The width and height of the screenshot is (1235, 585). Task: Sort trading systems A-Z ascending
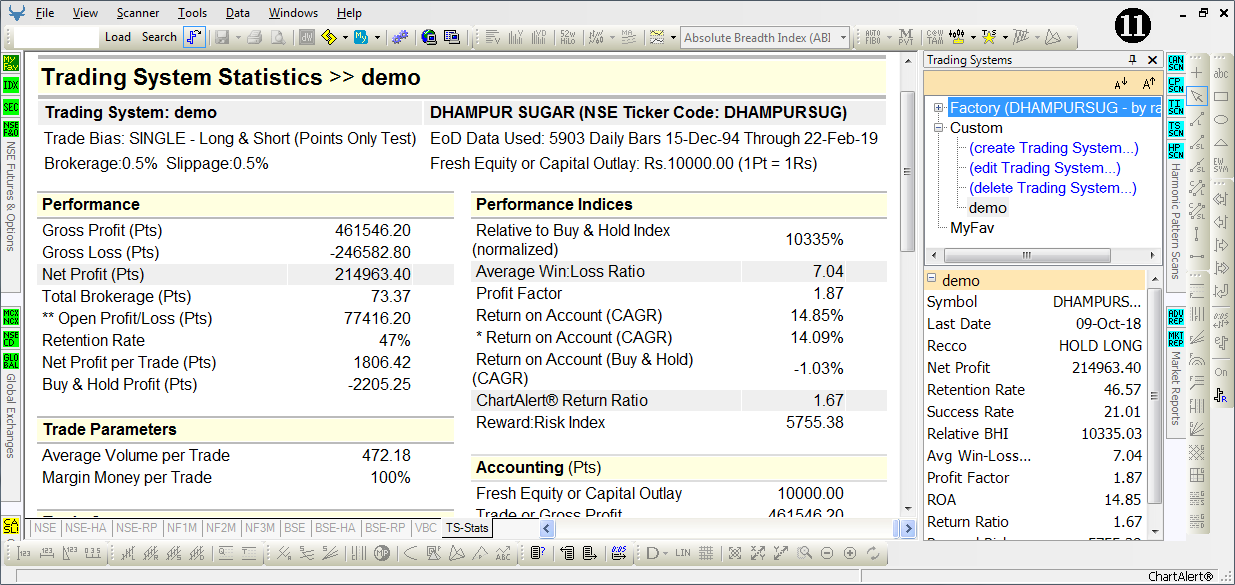point(1149,83)
